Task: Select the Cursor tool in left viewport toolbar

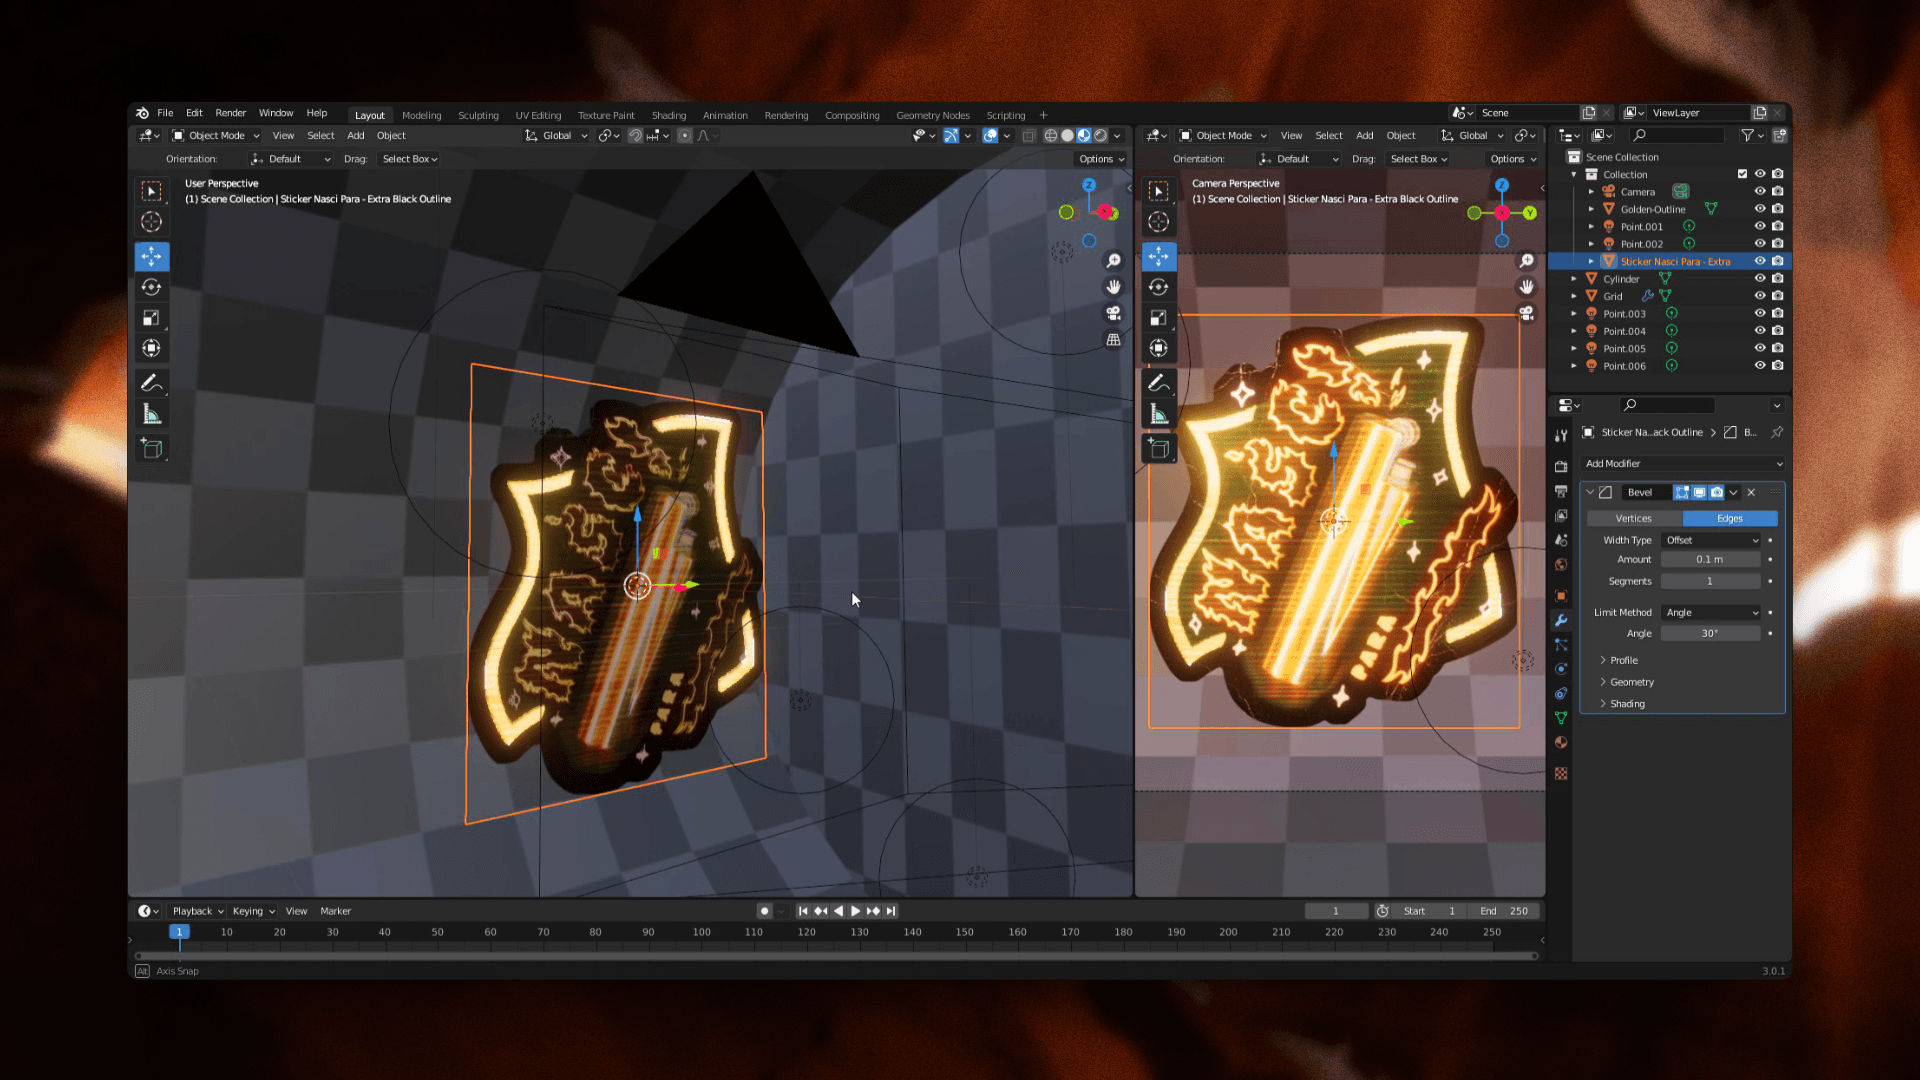Action: point(152,222)
